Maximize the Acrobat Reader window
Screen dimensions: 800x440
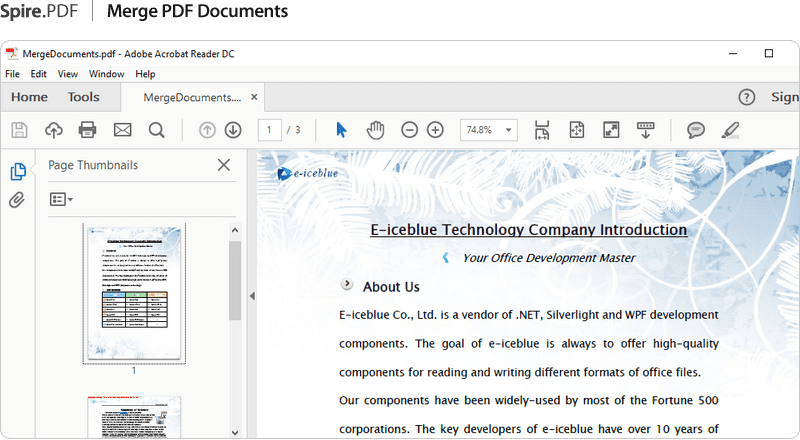coord(769,53)
